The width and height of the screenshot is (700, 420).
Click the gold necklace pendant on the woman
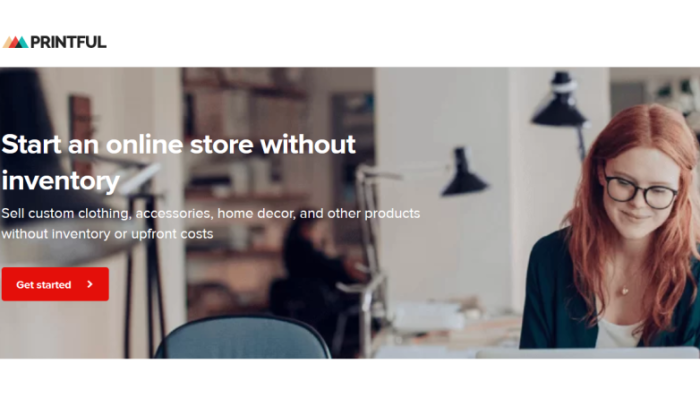point(625,291)
